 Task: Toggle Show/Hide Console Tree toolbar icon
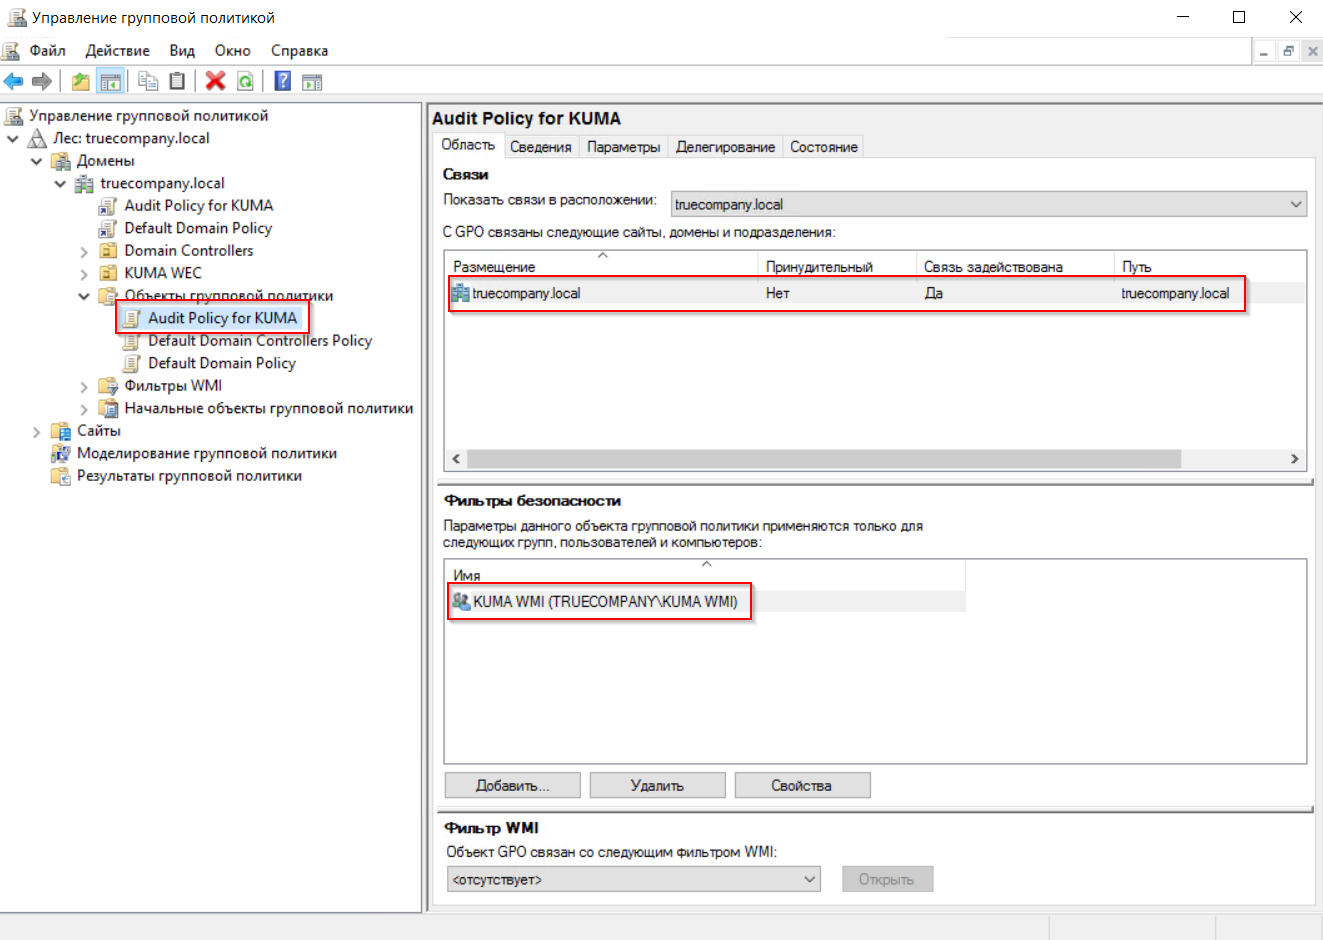pyautogui.click(x=110, y=81)
